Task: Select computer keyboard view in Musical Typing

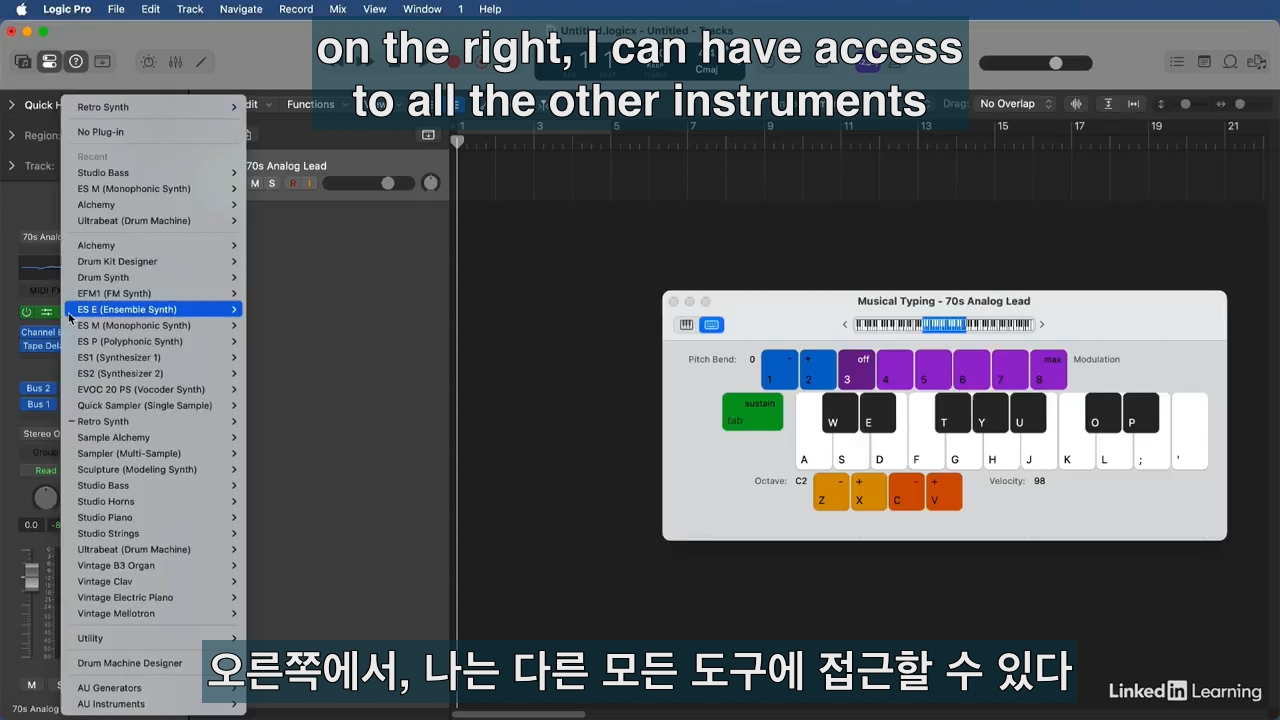Action: [711, 325]
